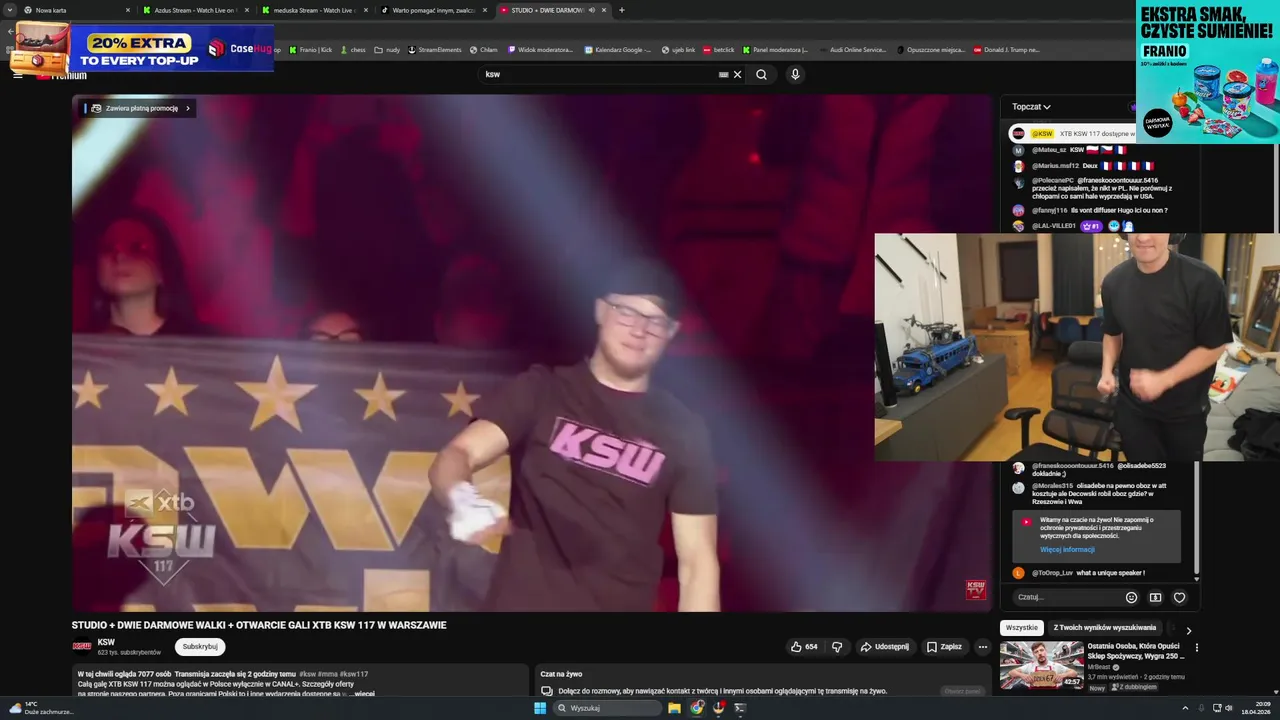This screenshot has width=1280, height=720.
Task: Click the Windows Start button
Action: [x=540, y=708]
